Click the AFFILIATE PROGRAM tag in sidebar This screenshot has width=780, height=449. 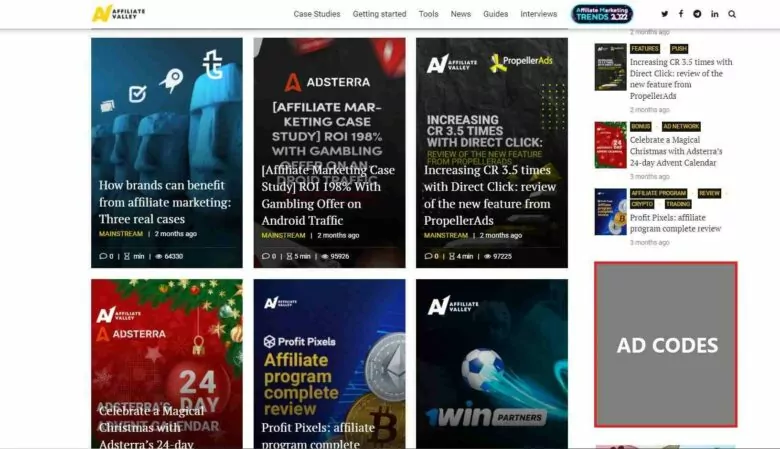[659, 193]
